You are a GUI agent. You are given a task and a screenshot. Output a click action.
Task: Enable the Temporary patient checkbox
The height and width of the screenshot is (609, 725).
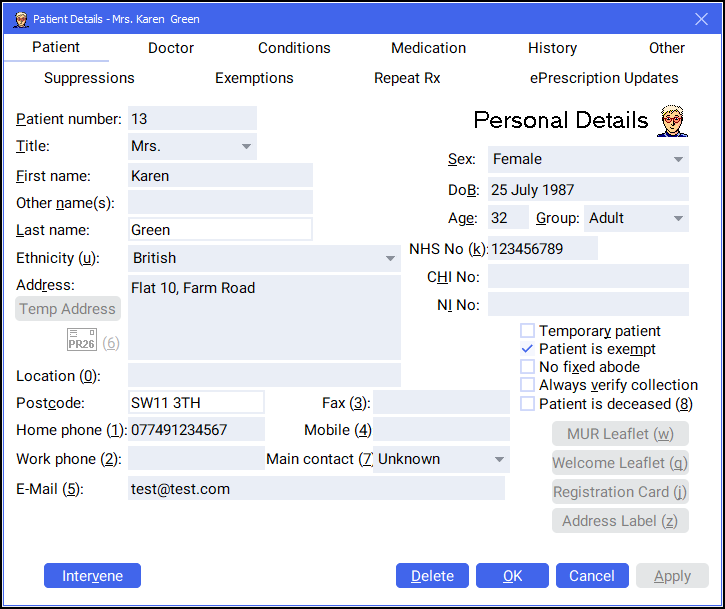click(527, 331)
